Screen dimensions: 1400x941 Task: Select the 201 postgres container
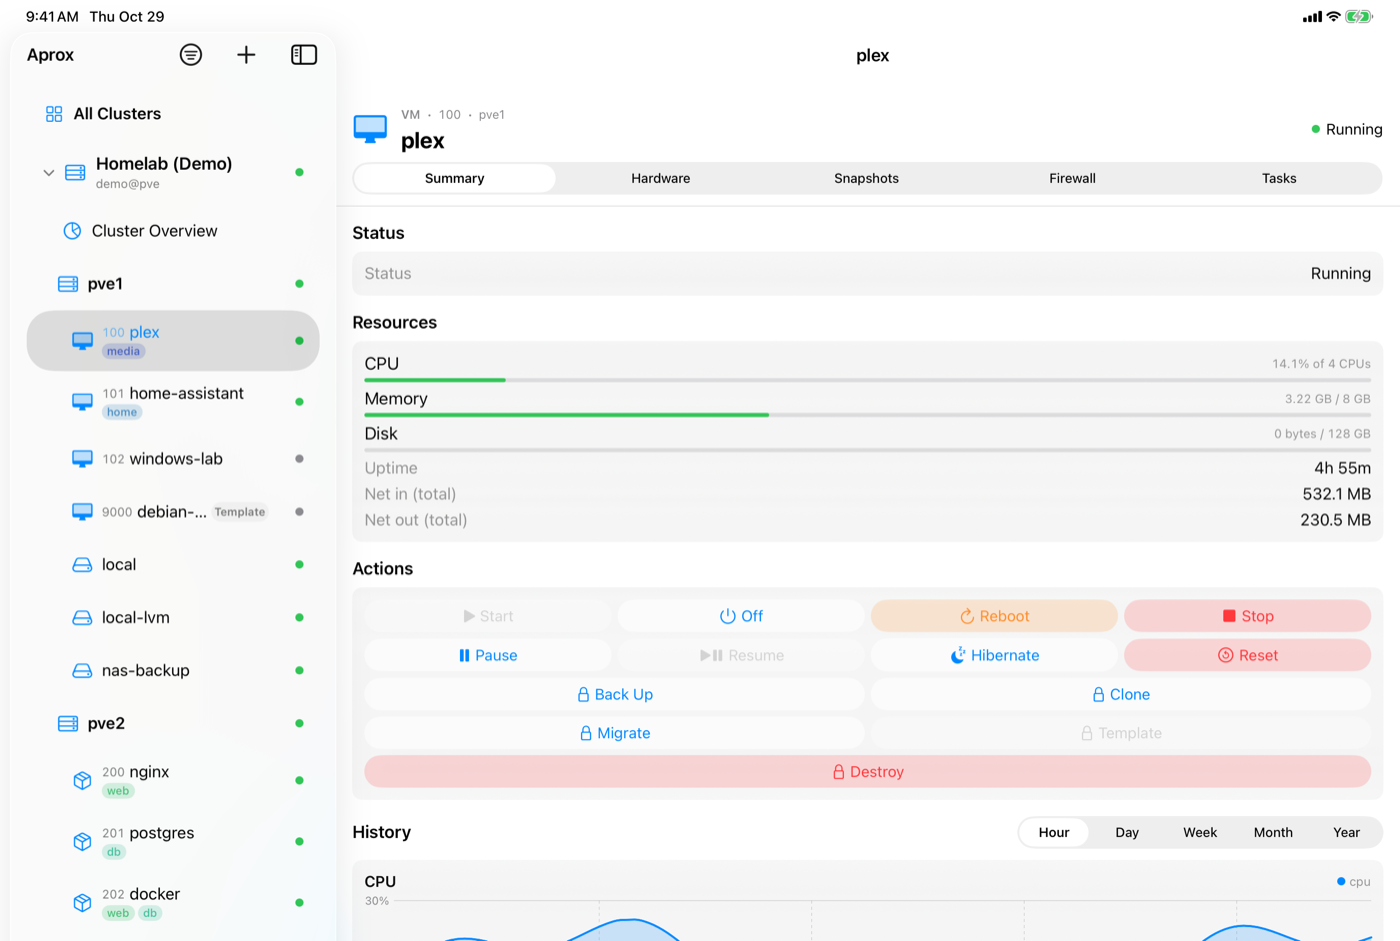coord(173,842)
